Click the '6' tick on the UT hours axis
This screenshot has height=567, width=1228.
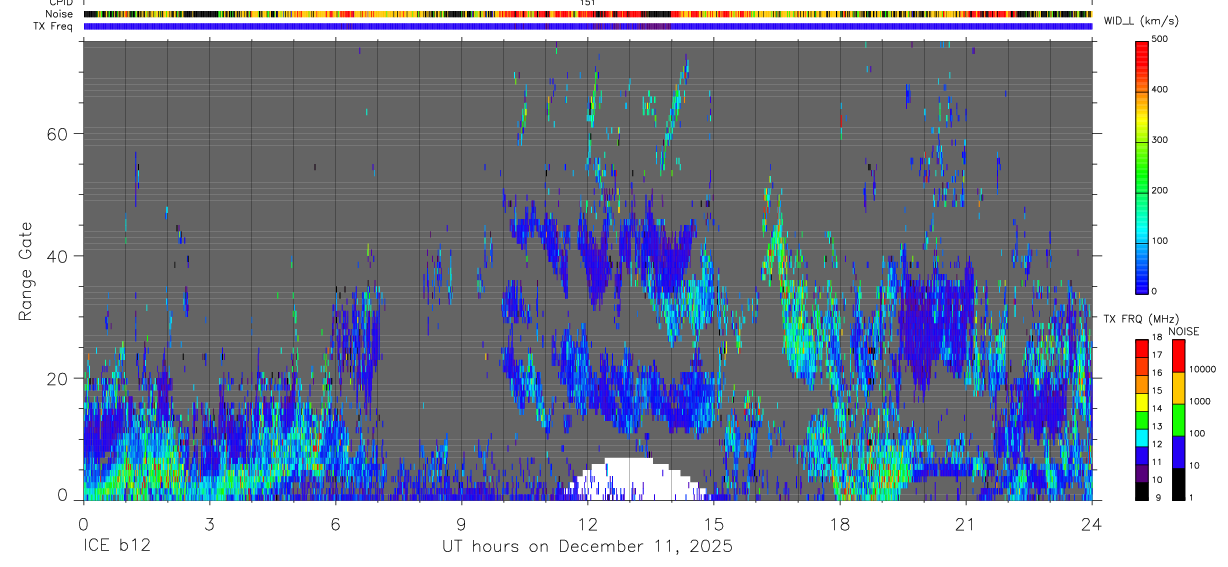pyautogui.click(x=335, y=523)
